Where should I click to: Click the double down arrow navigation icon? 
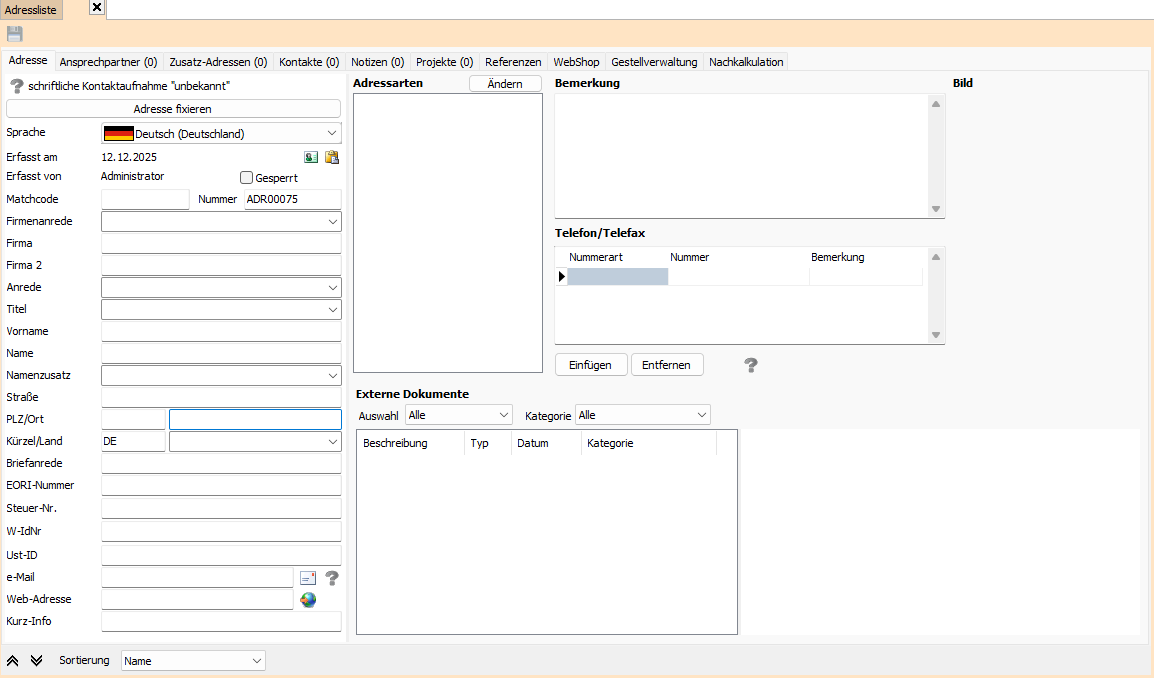click(37, 661)
